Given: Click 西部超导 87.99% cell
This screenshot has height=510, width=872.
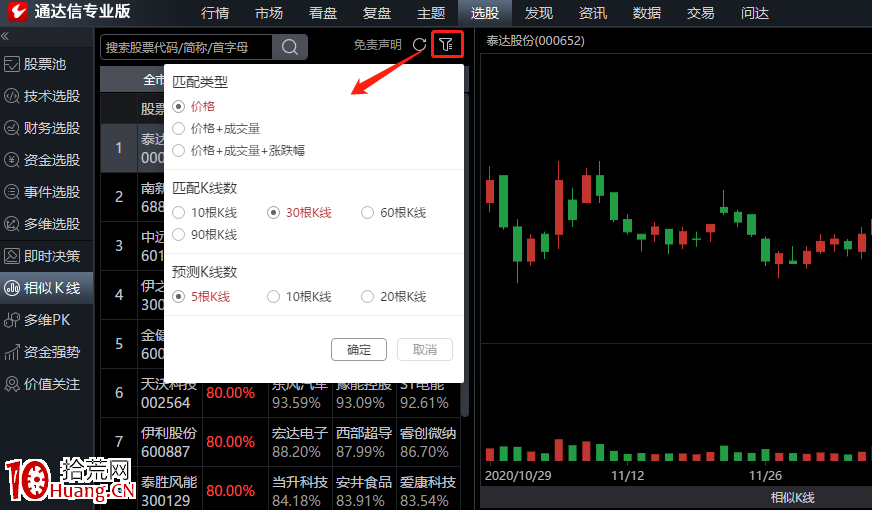Looking at the screenshot, I should (x=364, y=442).
